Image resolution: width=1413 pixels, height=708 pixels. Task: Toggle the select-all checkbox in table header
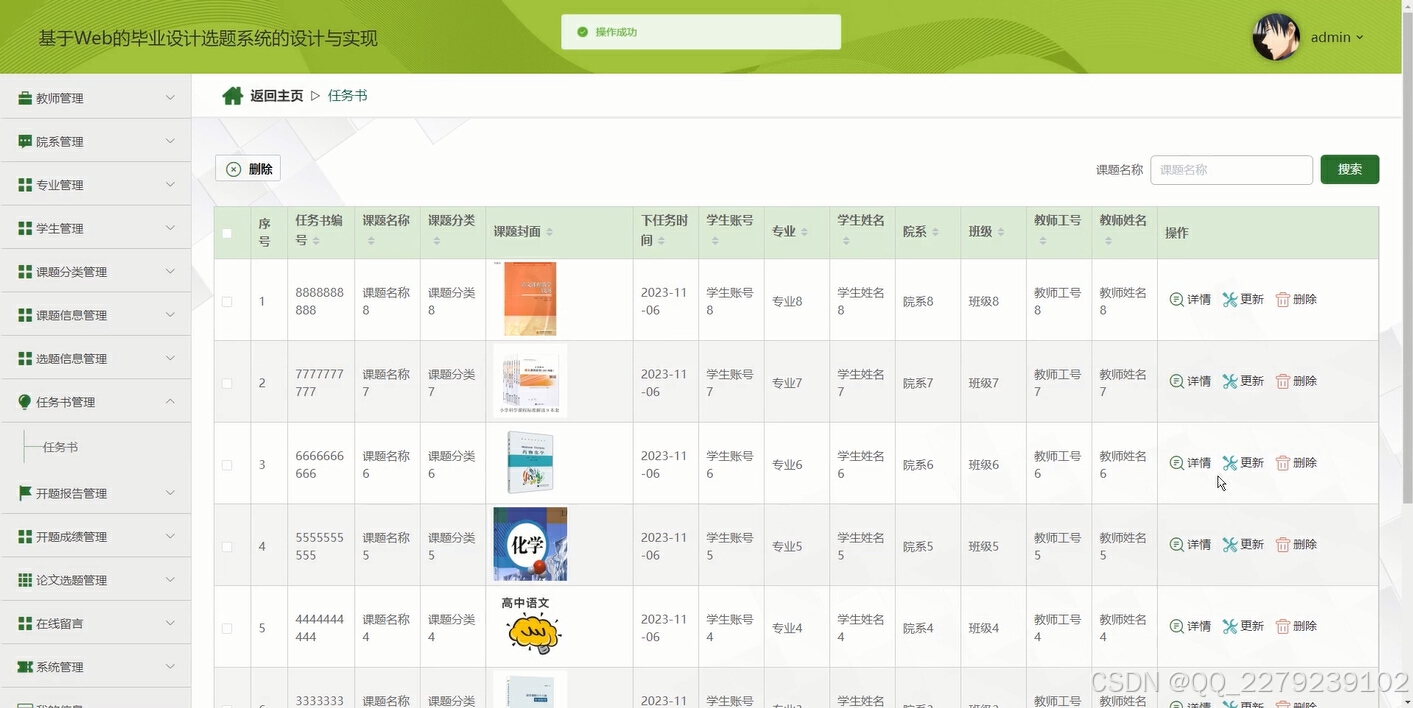coord(227,232)
